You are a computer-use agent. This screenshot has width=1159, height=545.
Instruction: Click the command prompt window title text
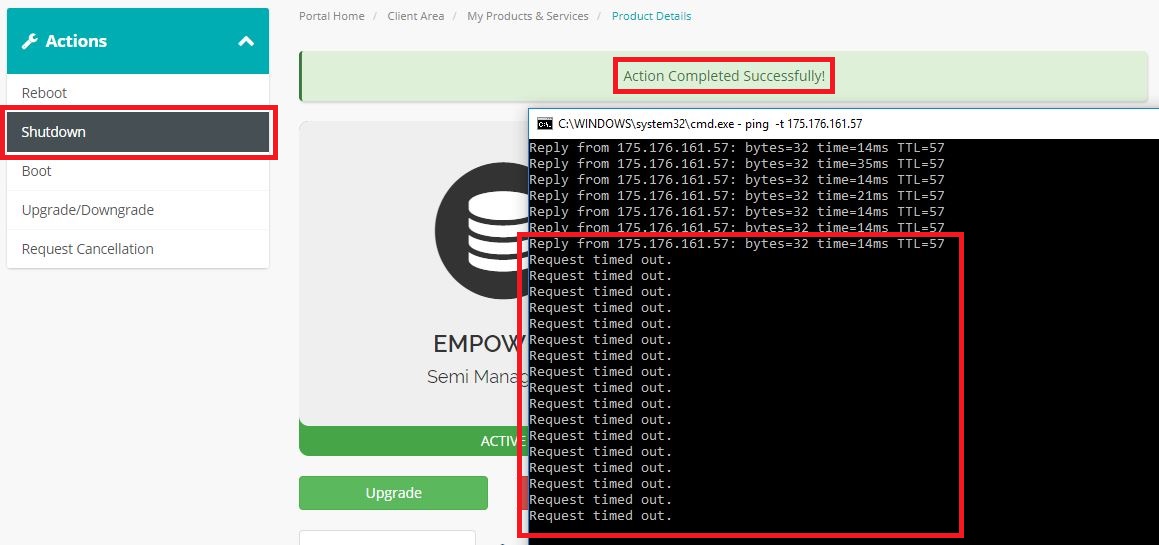coord(710,124)
